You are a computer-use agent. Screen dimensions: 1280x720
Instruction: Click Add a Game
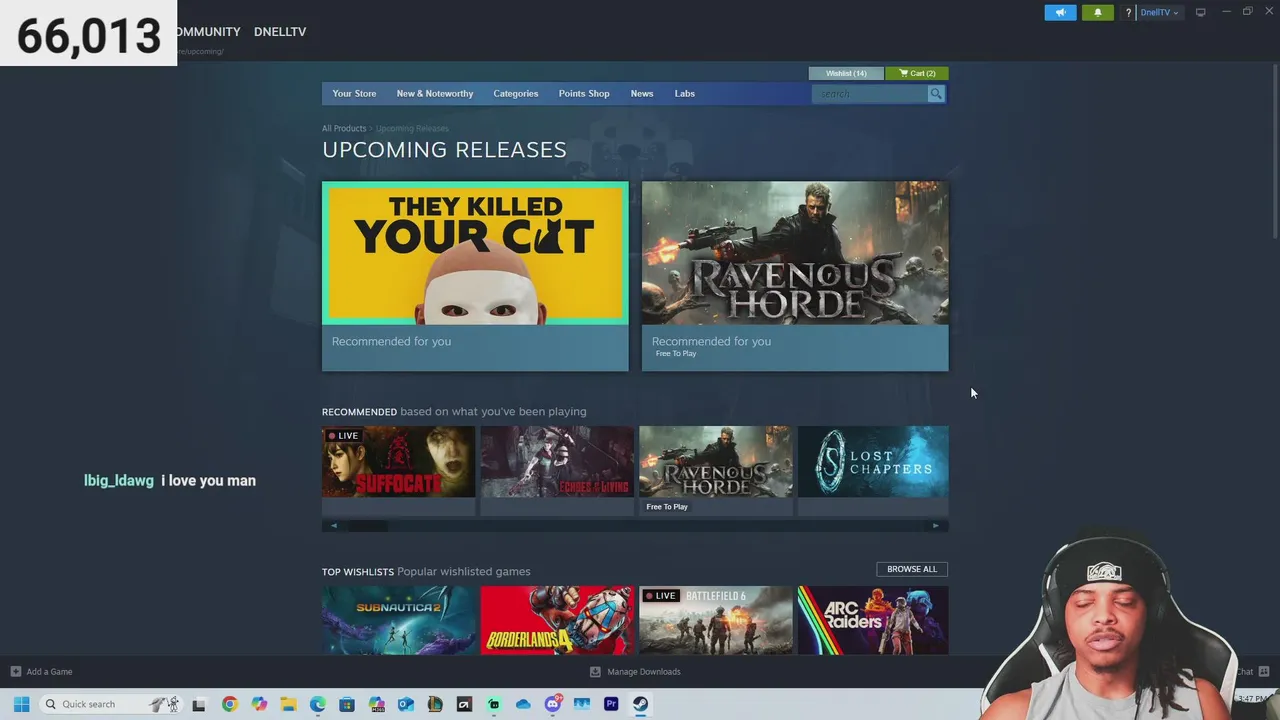coord(41,672)
